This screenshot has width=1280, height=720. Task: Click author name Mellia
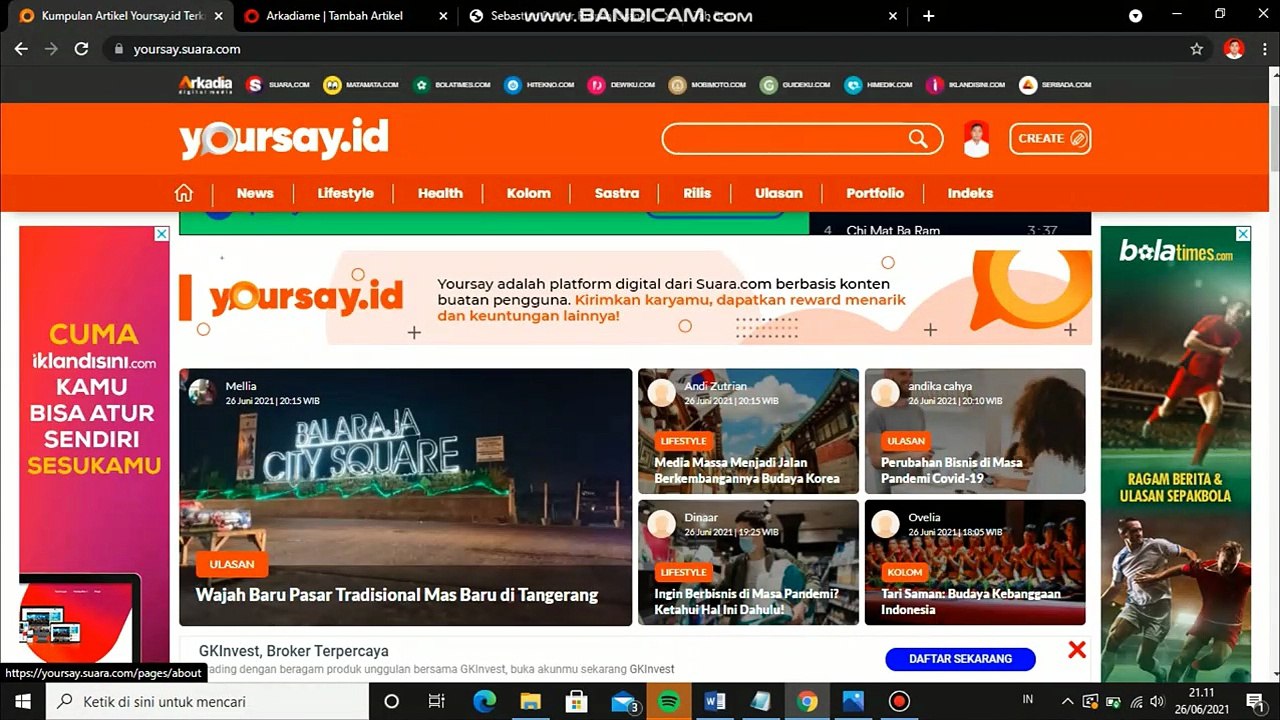241,386
